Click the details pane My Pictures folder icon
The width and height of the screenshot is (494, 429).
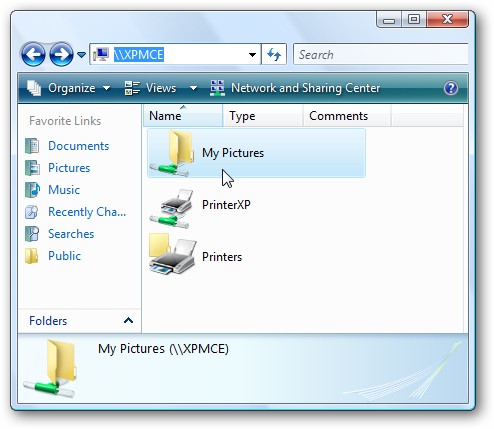point(51,368)
